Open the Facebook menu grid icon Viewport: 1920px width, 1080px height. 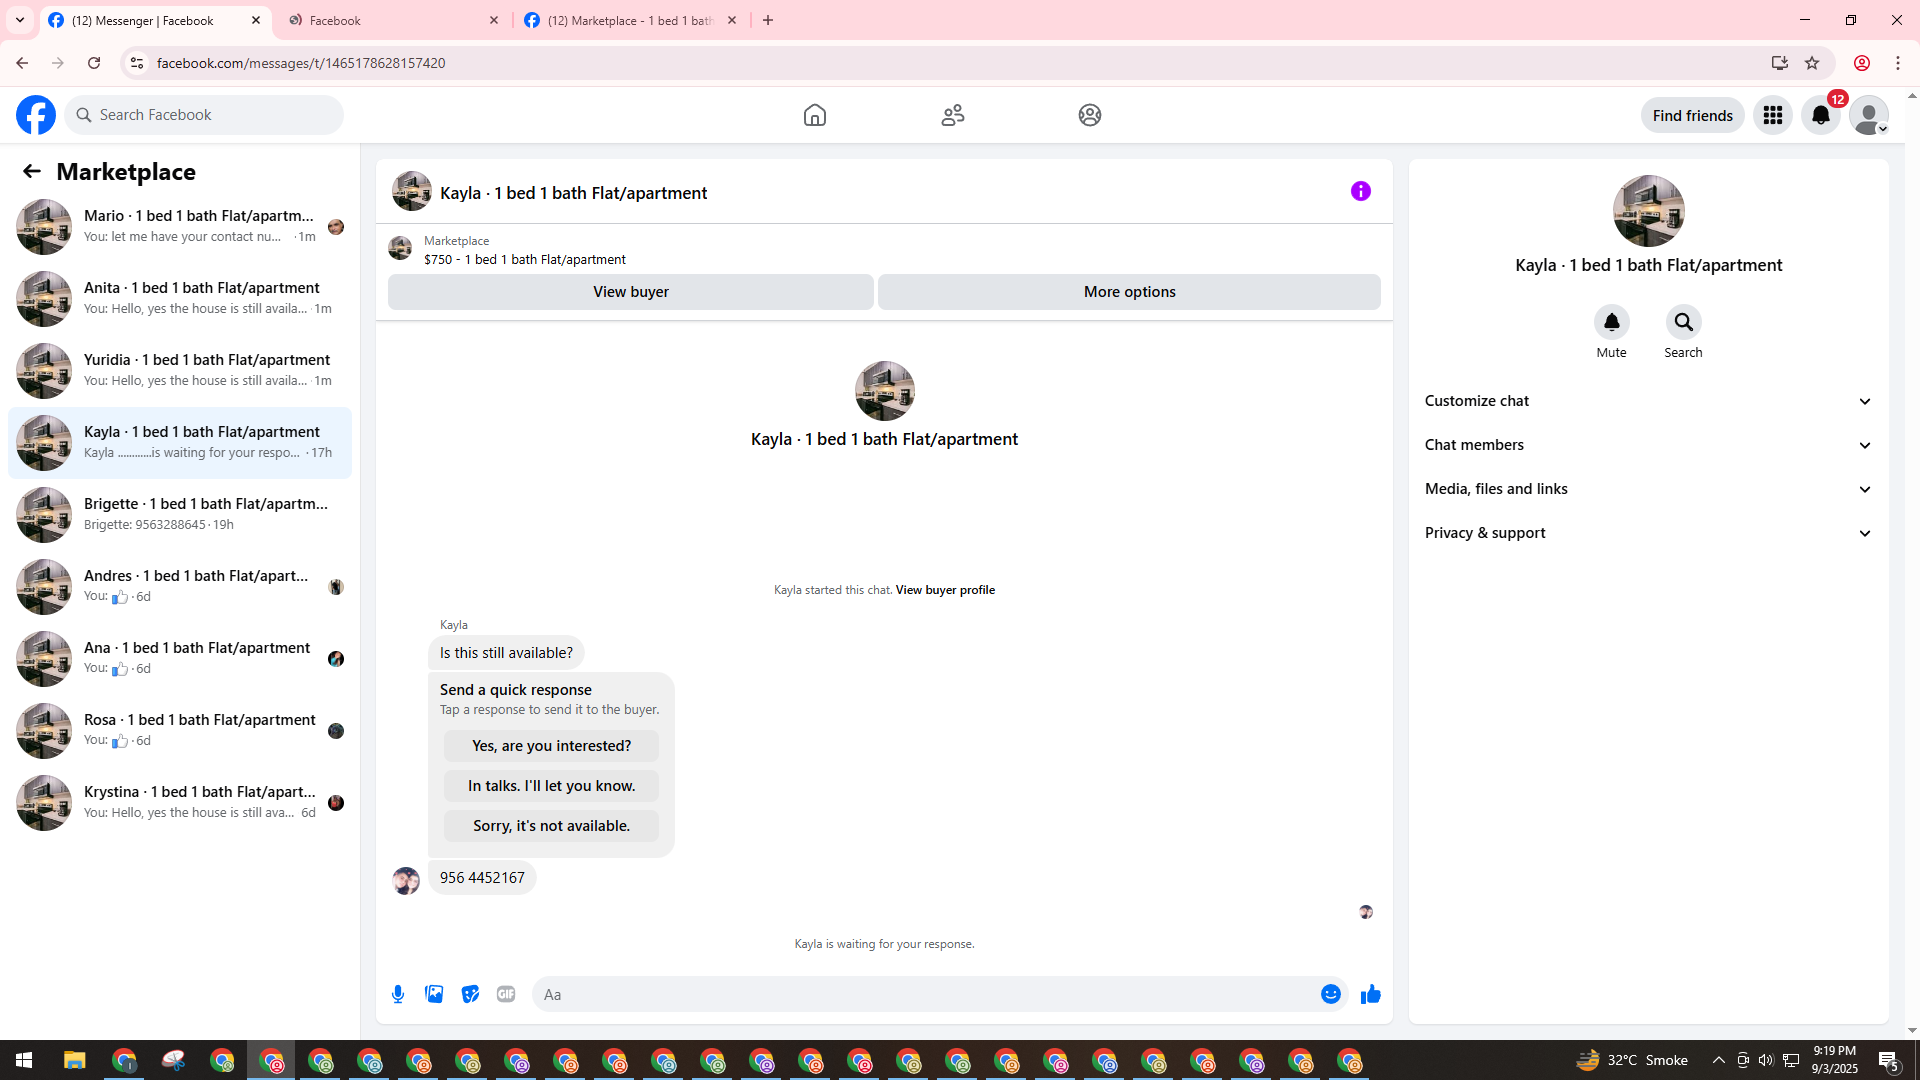(x=1773, y=115)
